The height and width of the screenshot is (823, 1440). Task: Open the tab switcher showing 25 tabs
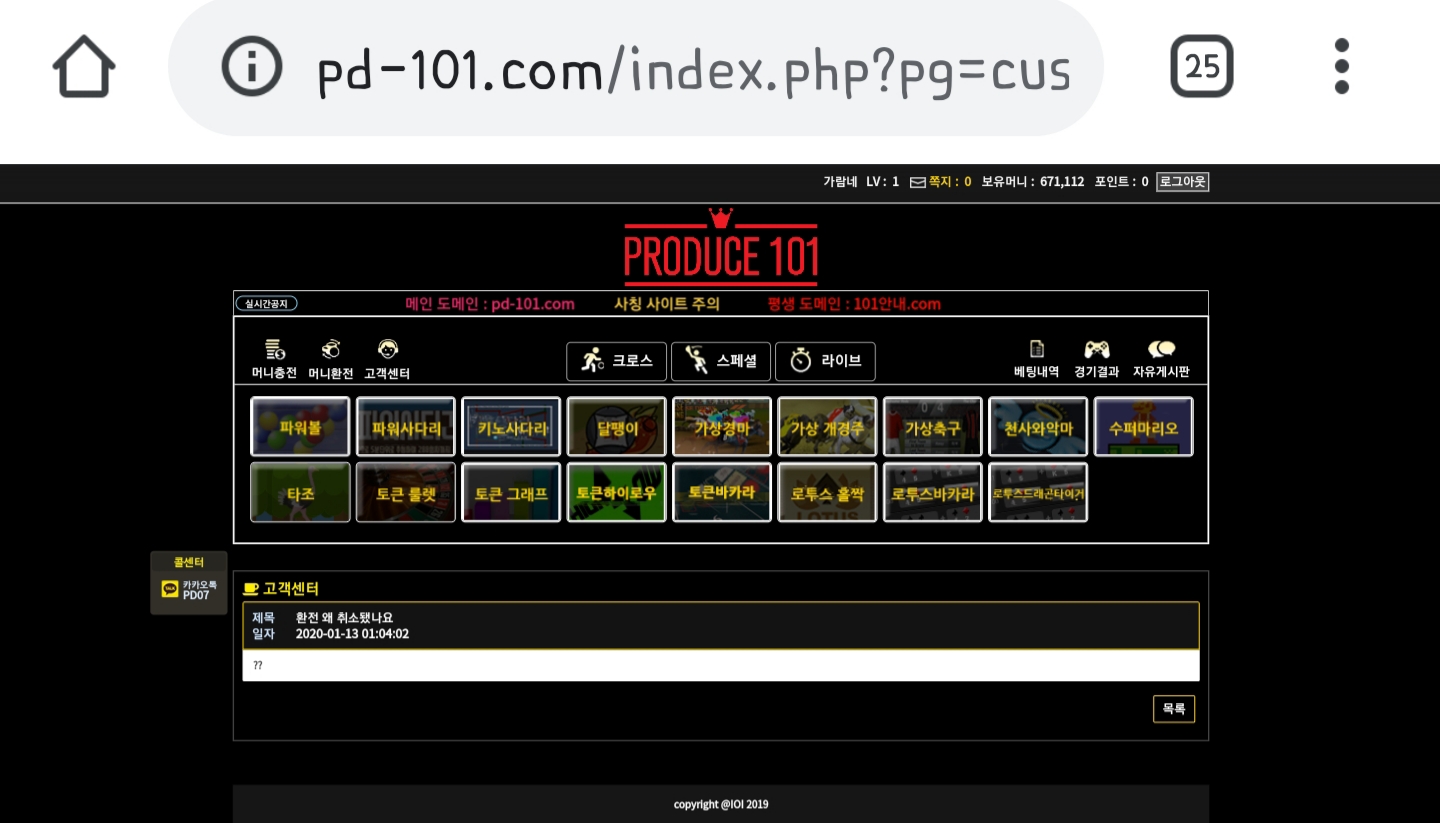(x=1202, y=66)
